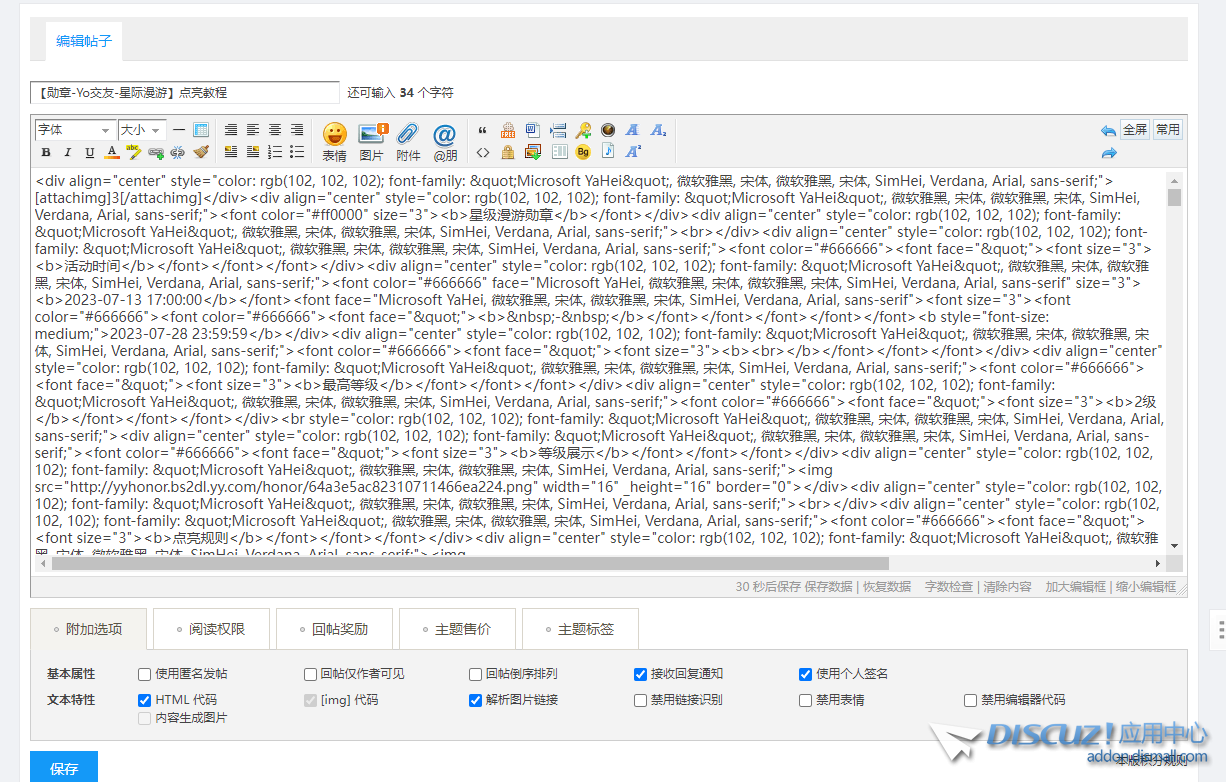
Task: Click the undo arrow icon
Action: click(1108, 128)
